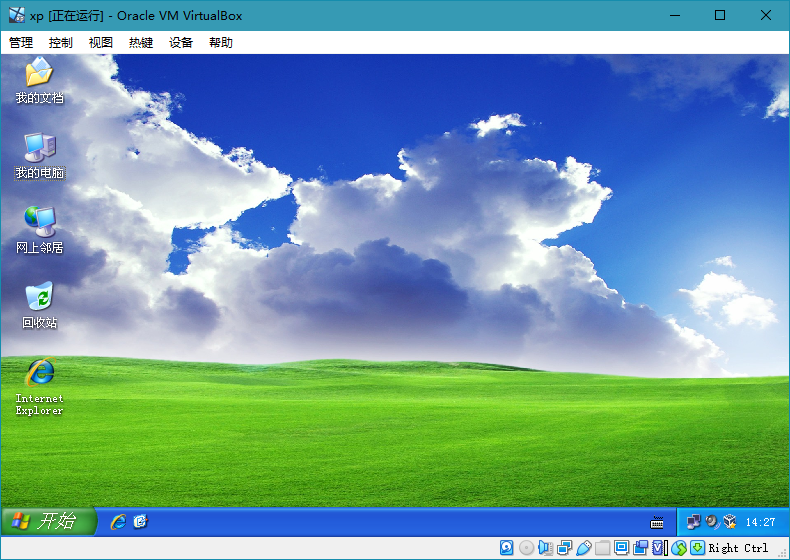Click the XP tray volume speaker icon
The image size is (790, 560).
pyautogui.click(x=712, y=521)
